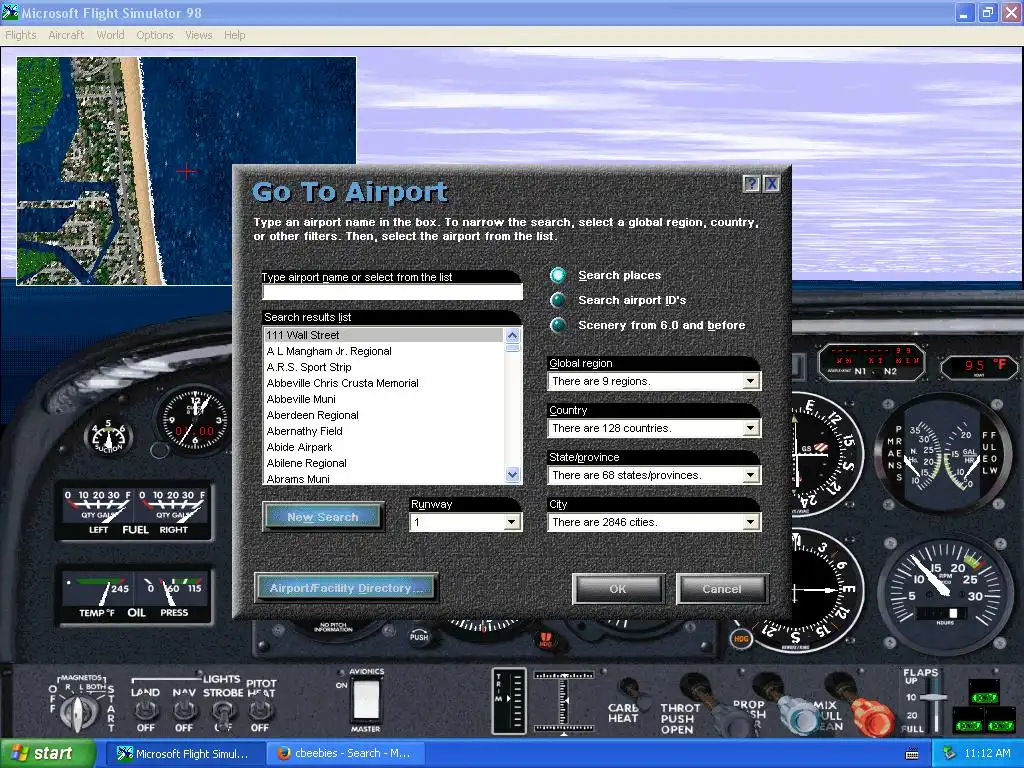
Task: Click the 95 °F temperature display
Action: (980, 366)
